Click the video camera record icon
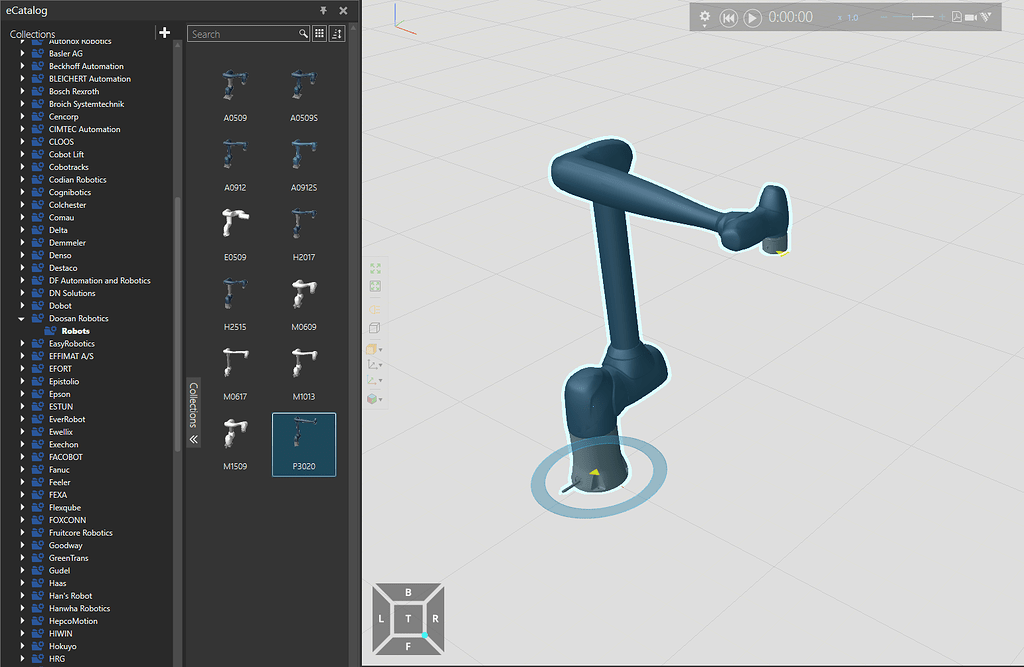The height and width of the screenshot is (667, 1024). 970,17
